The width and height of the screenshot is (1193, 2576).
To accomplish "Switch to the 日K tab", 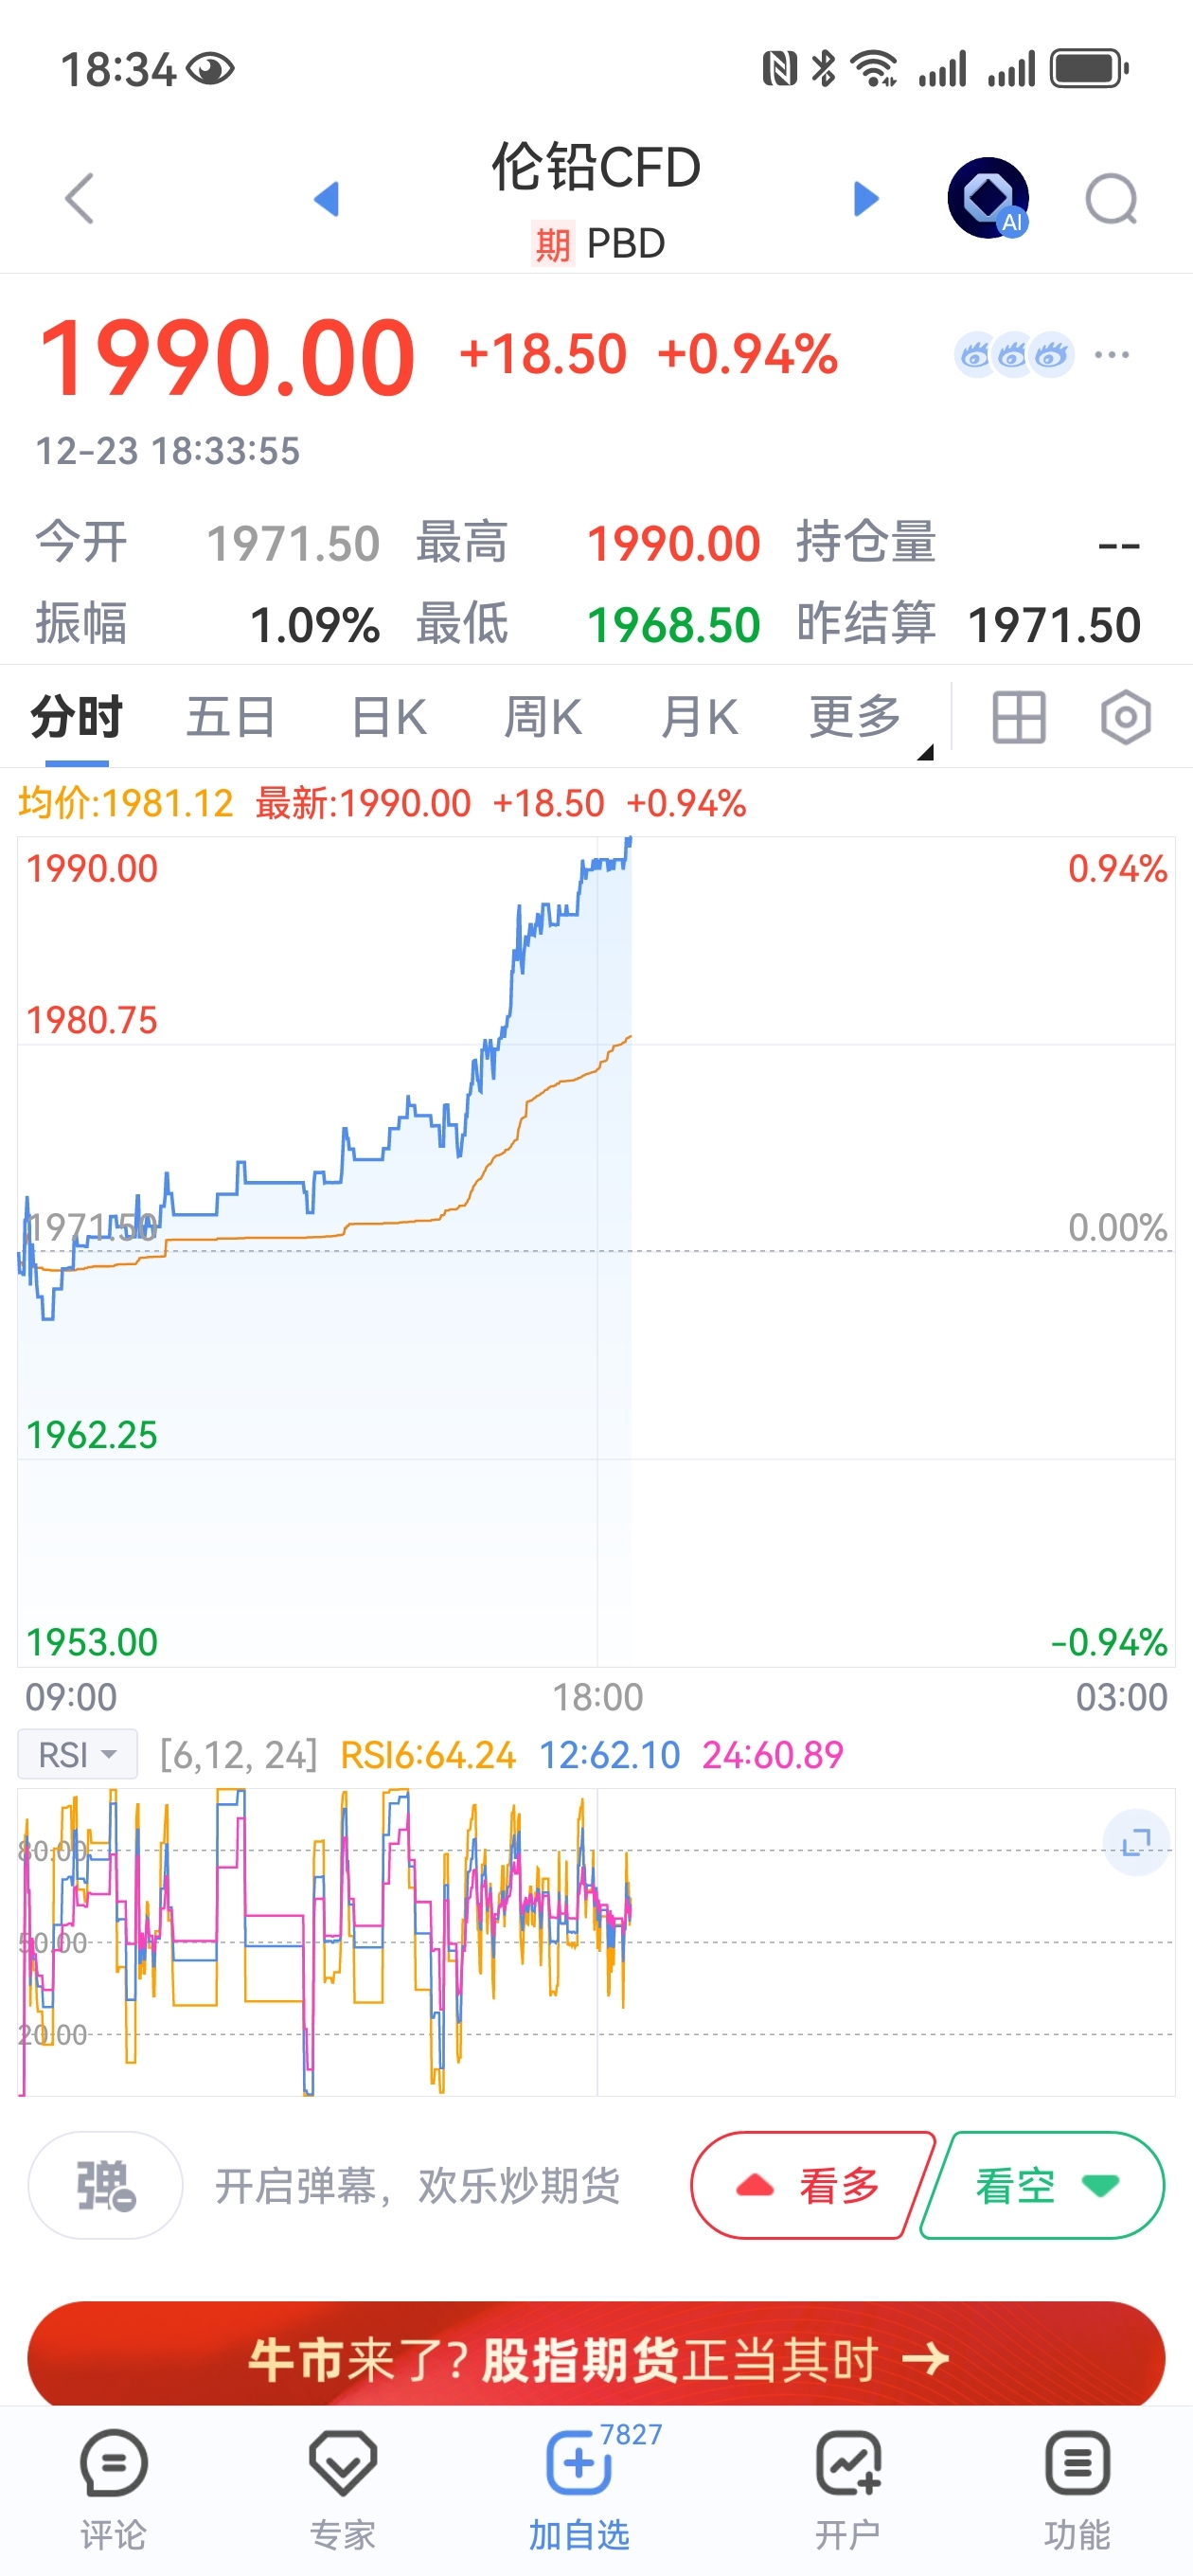I will click(389, 717).
